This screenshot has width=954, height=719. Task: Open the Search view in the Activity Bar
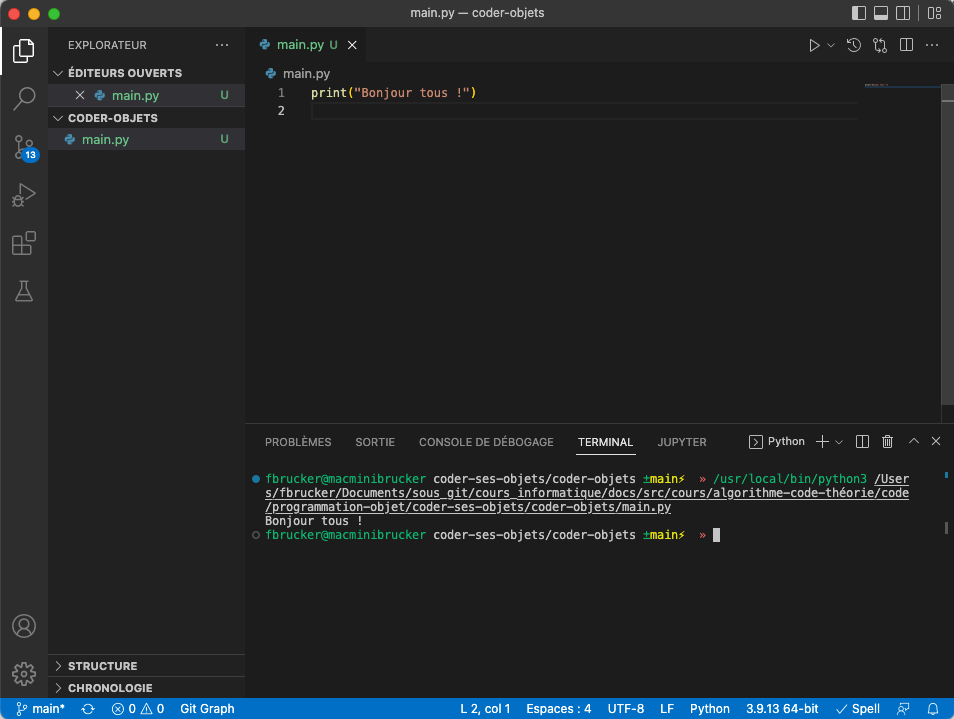click(24, 98)
